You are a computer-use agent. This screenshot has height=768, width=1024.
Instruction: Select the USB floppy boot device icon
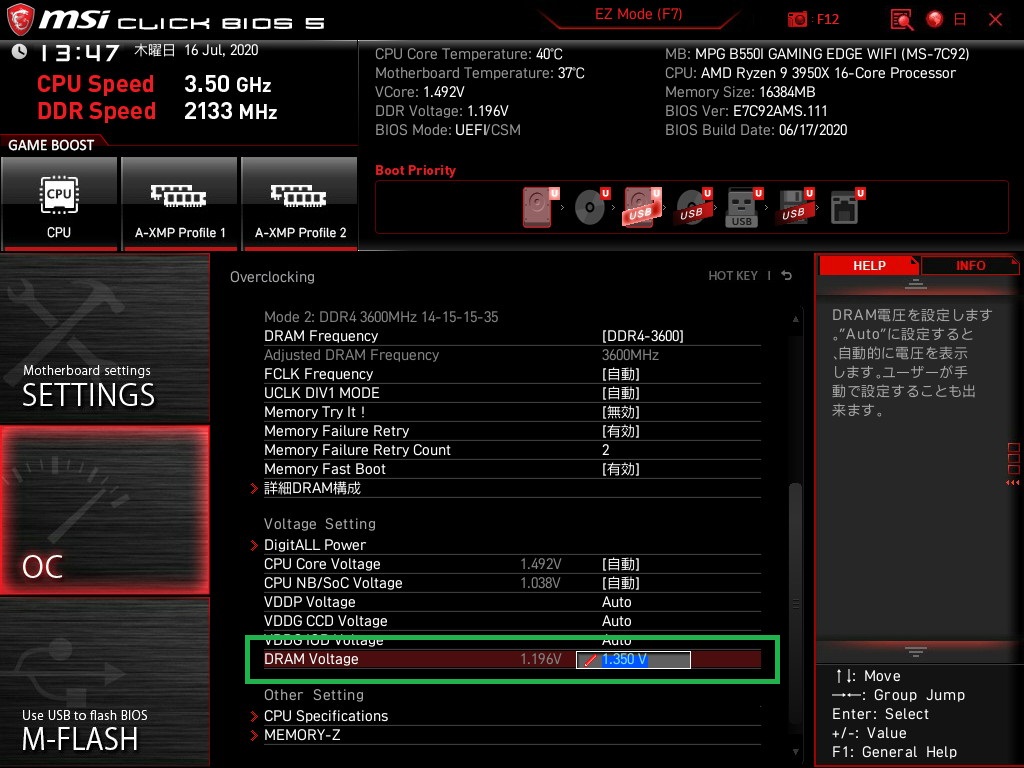pos(794,207)
